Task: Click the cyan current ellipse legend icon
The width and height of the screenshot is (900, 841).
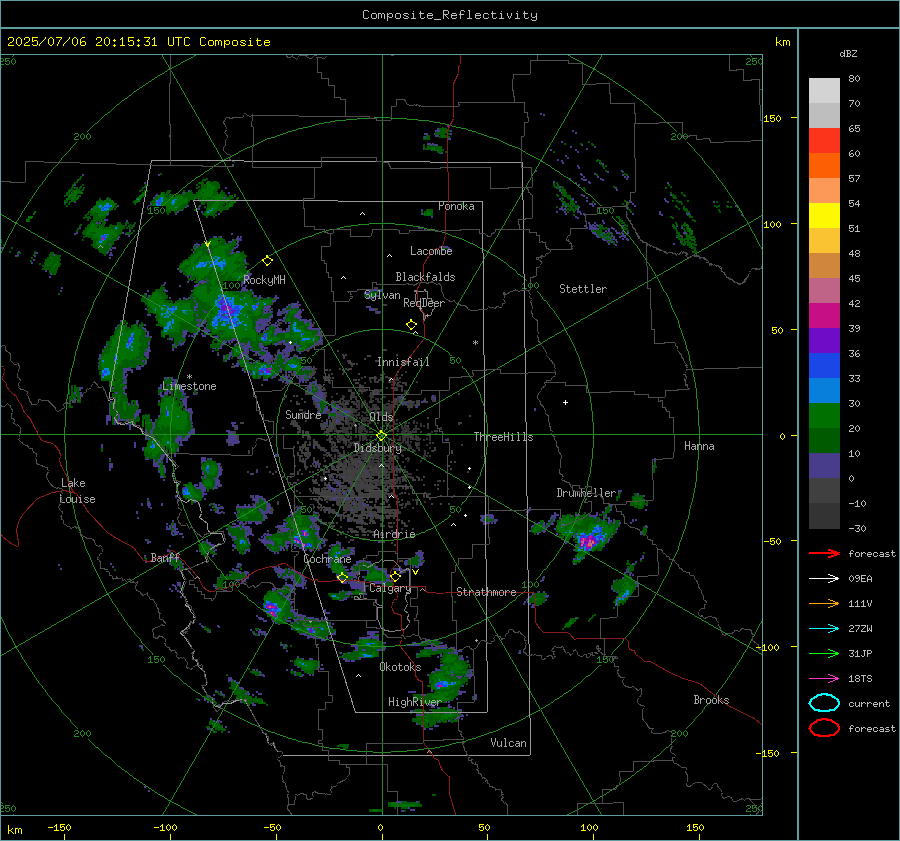Action: click(x=824, y=703)
